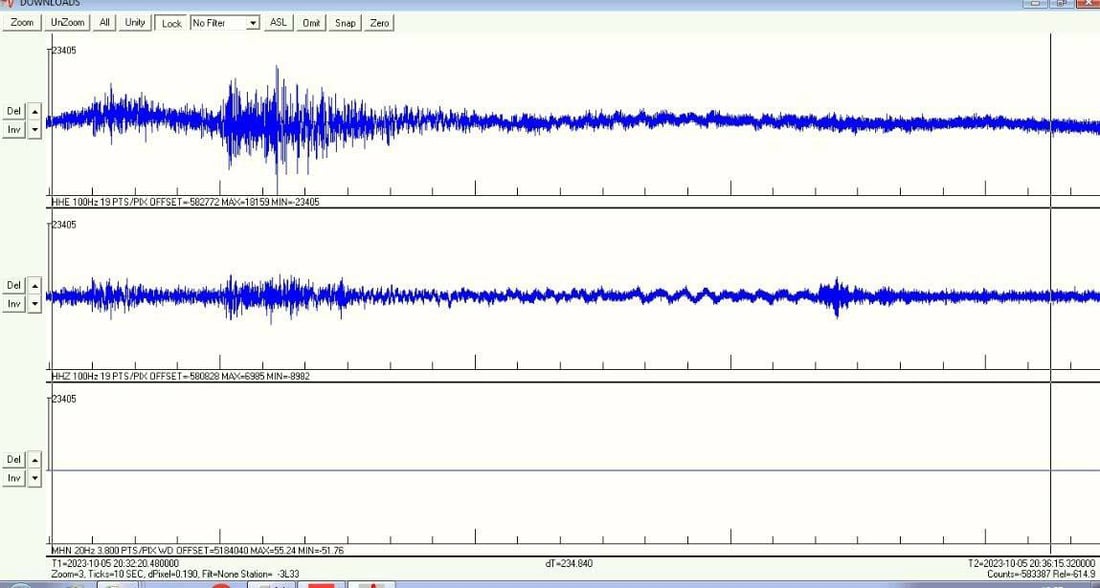Delete the HHE channel trace with Del
Viewport: 1100px width, 588px height.
[x=14, y=111]
